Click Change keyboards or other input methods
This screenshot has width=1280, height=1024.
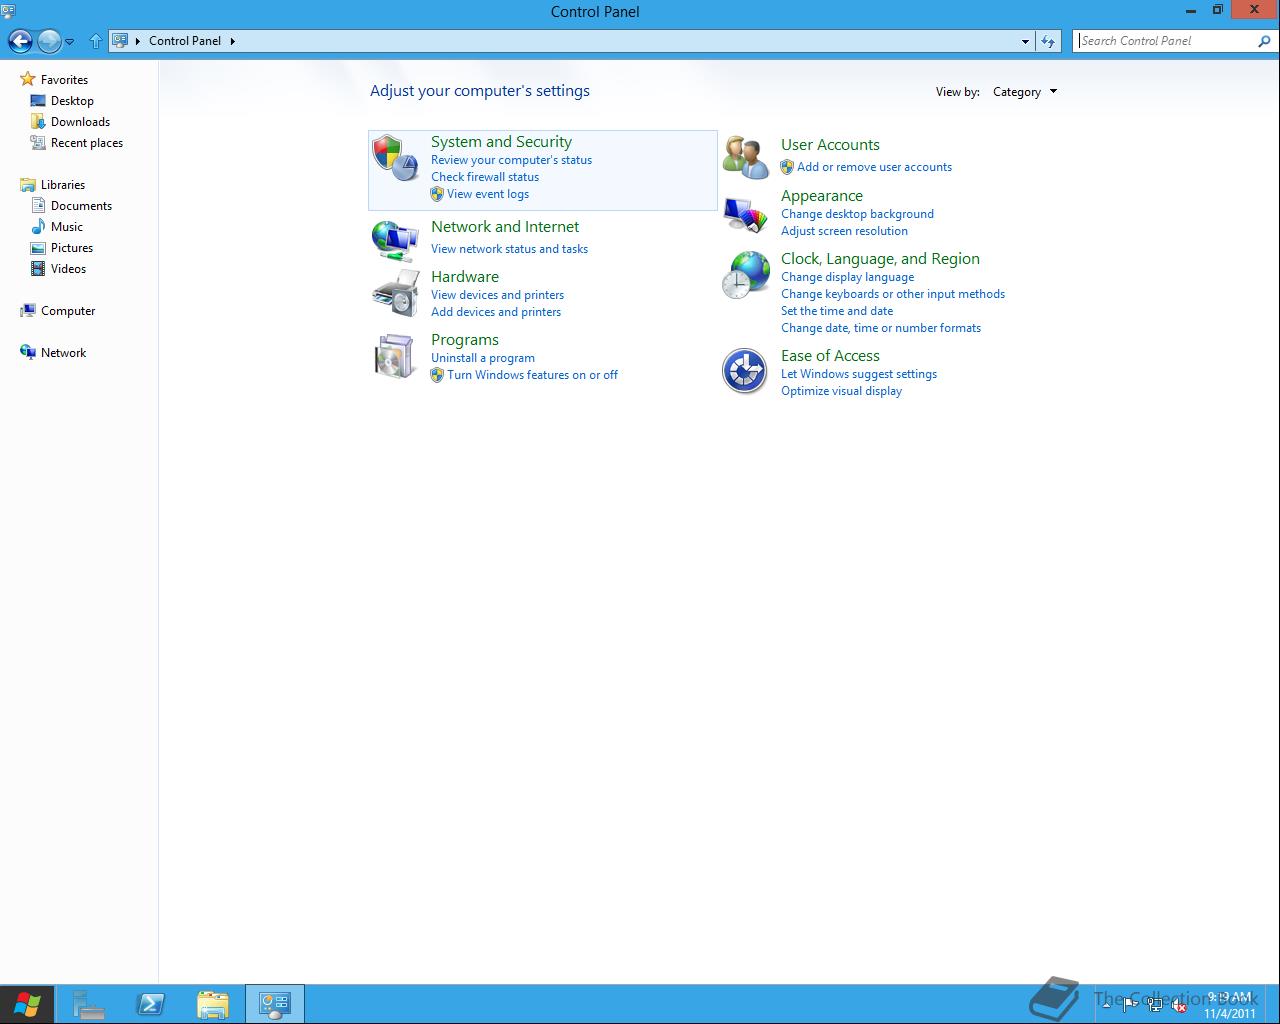click(893, 294)
